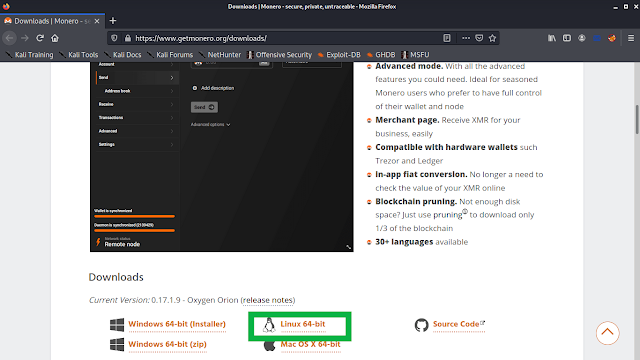640x360 pixels.
Task: Open GHDB bookmark
Action: [381, 55]
